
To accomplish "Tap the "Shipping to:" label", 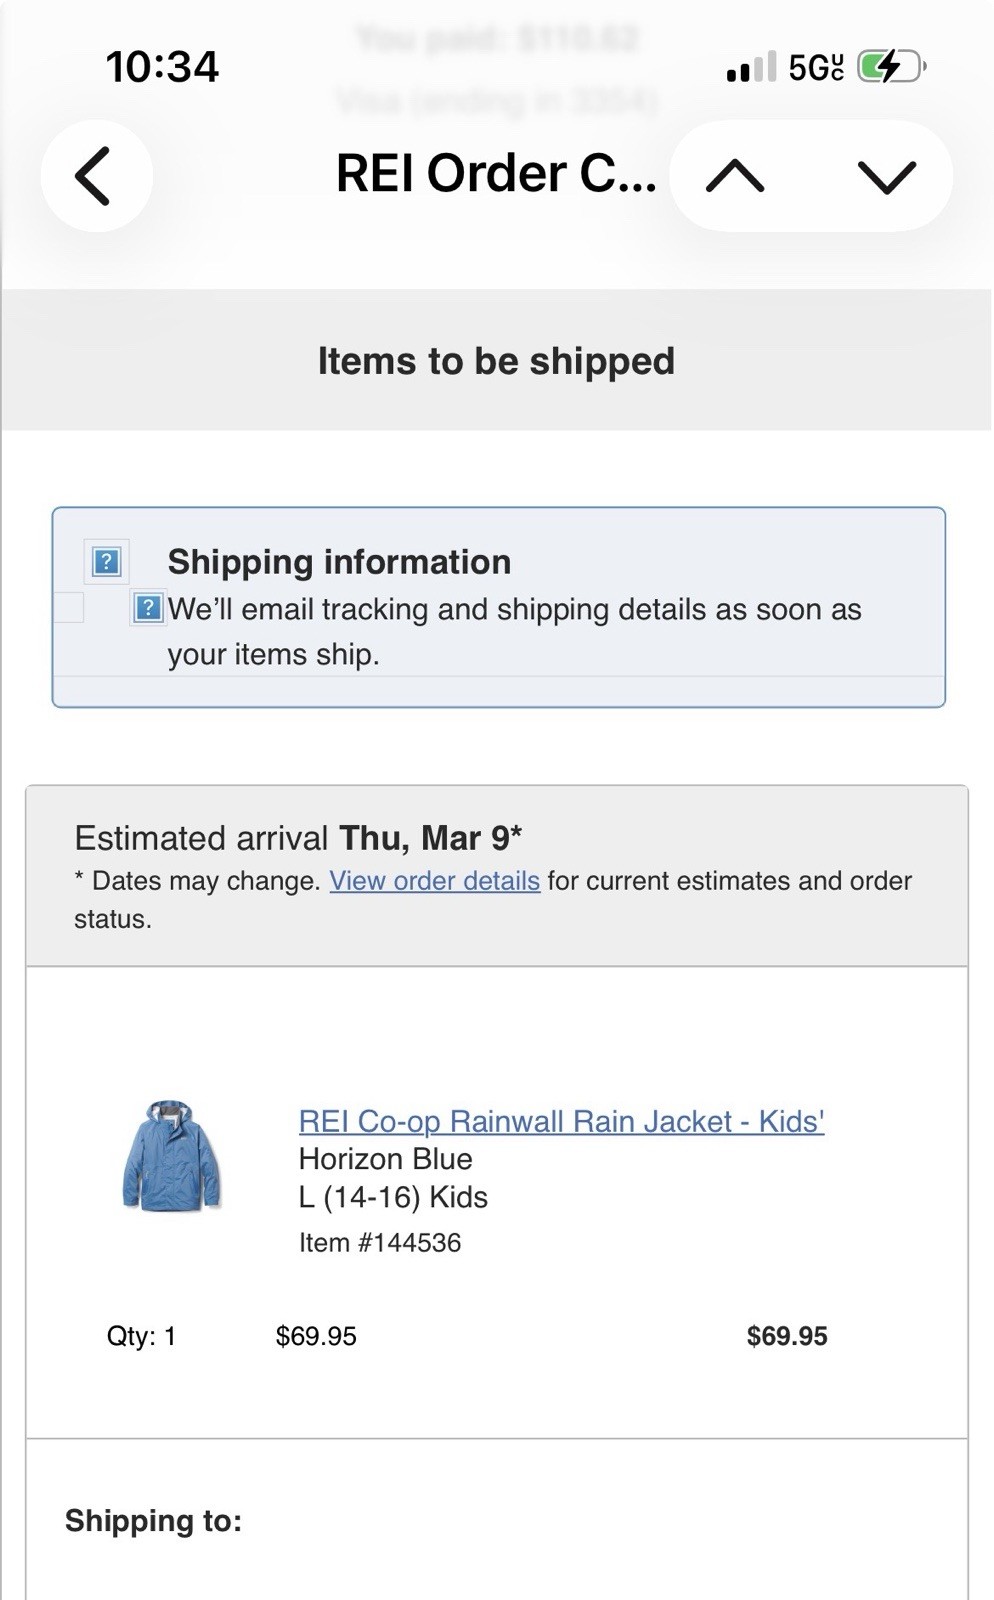I will [154, 1521].
